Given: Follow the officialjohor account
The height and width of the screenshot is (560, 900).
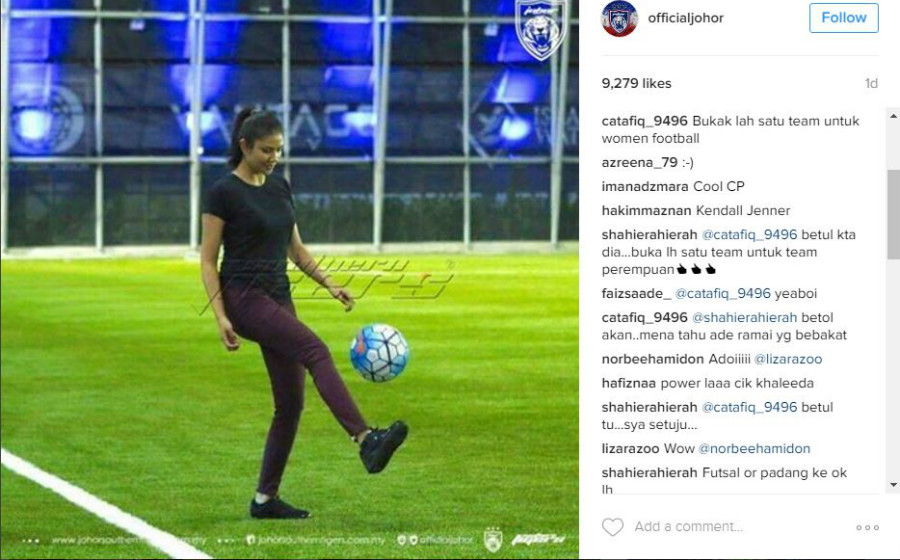Looking at the screenshot, I should (844, 18).
